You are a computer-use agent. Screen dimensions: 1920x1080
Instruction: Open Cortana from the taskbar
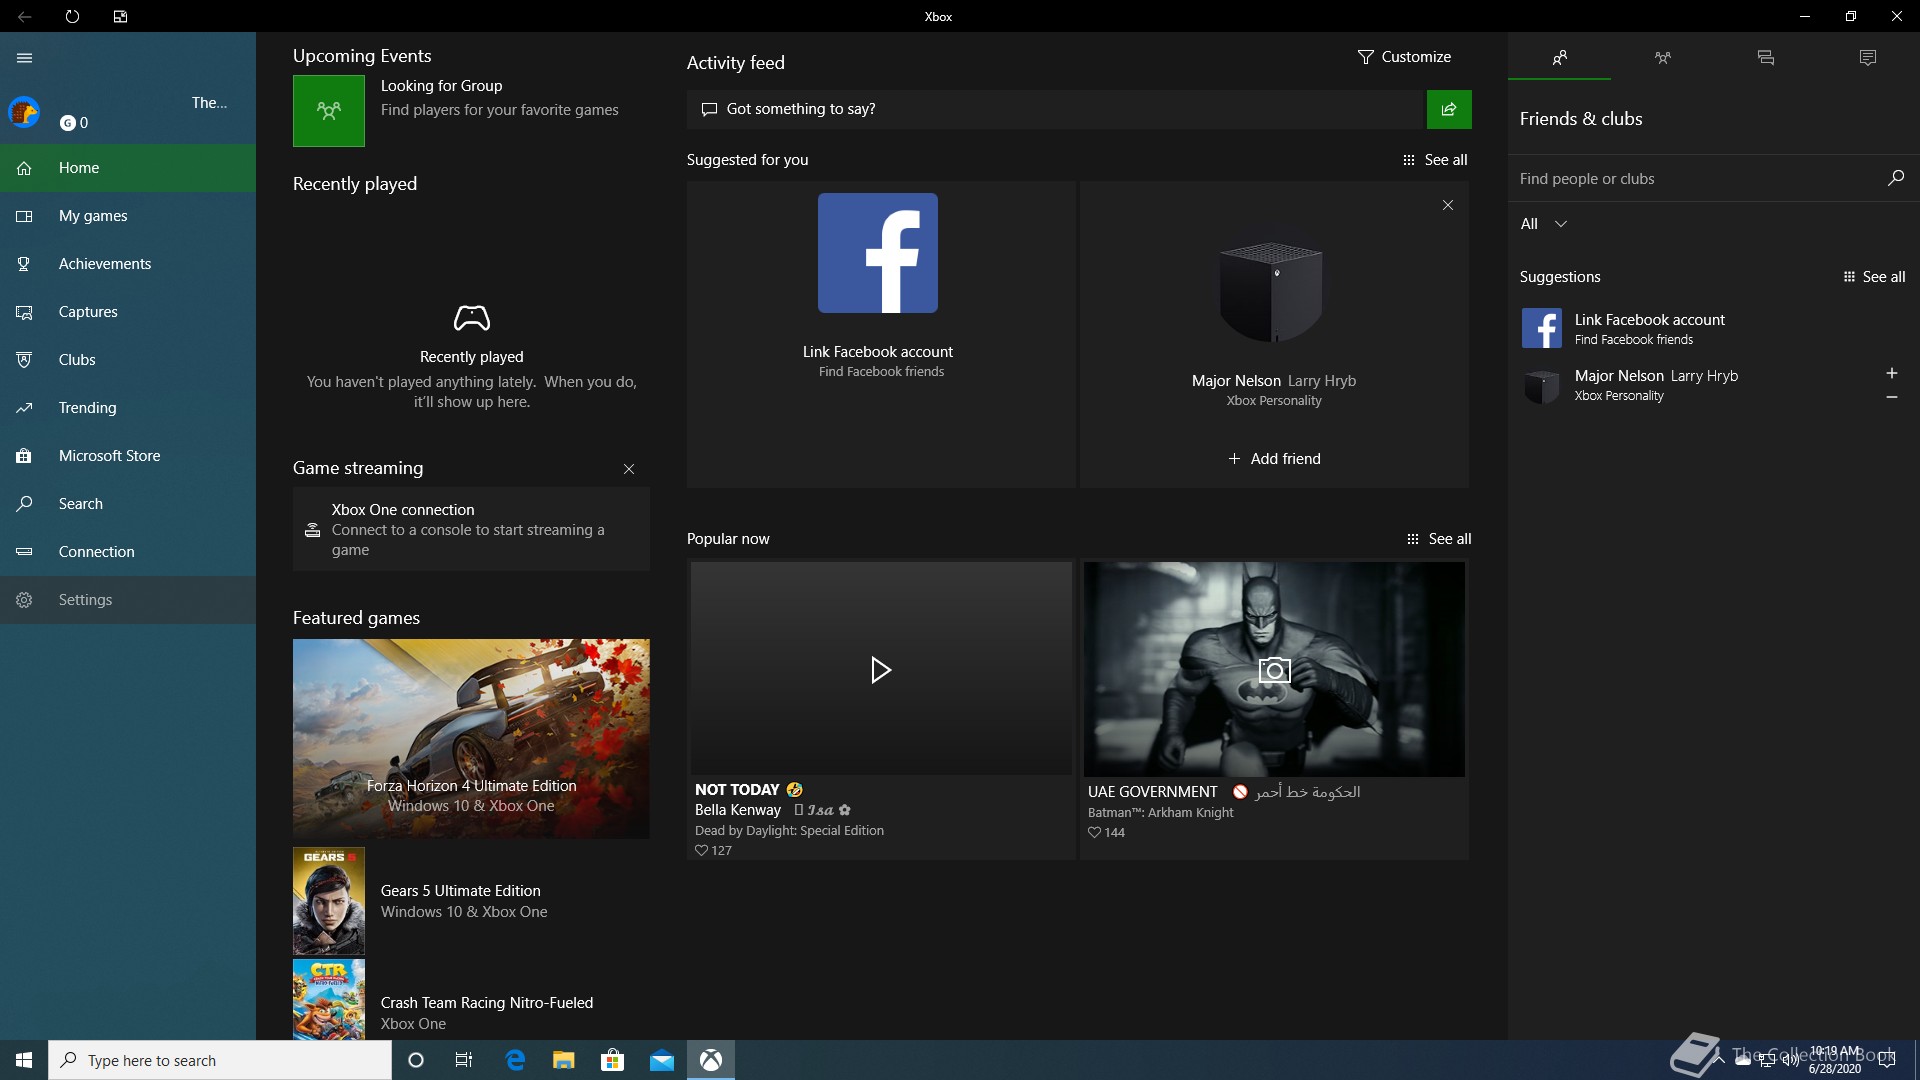click(x=416, y=1060)
